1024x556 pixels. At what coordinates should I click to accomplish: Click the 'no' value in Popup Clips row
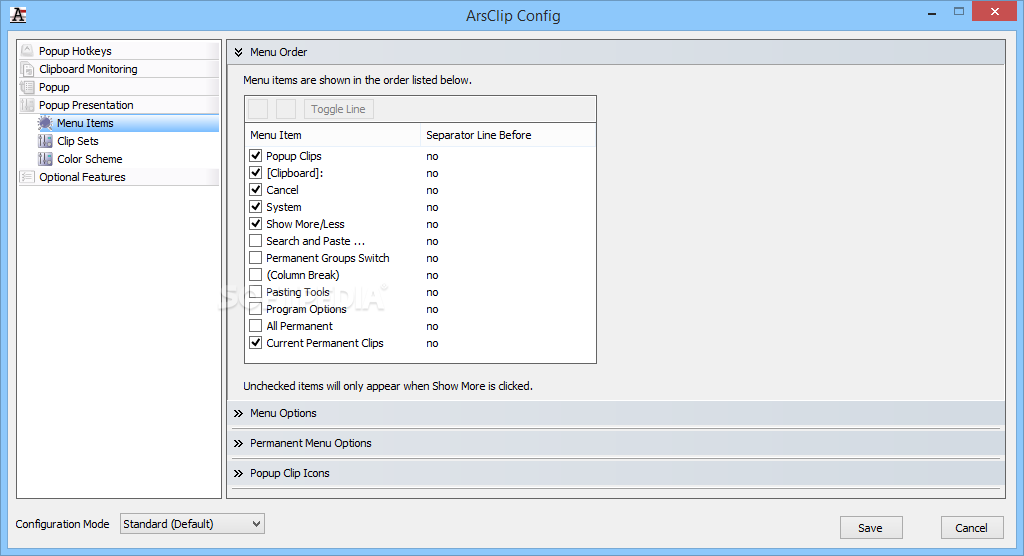pyautogui.click(x=432, y=156)
